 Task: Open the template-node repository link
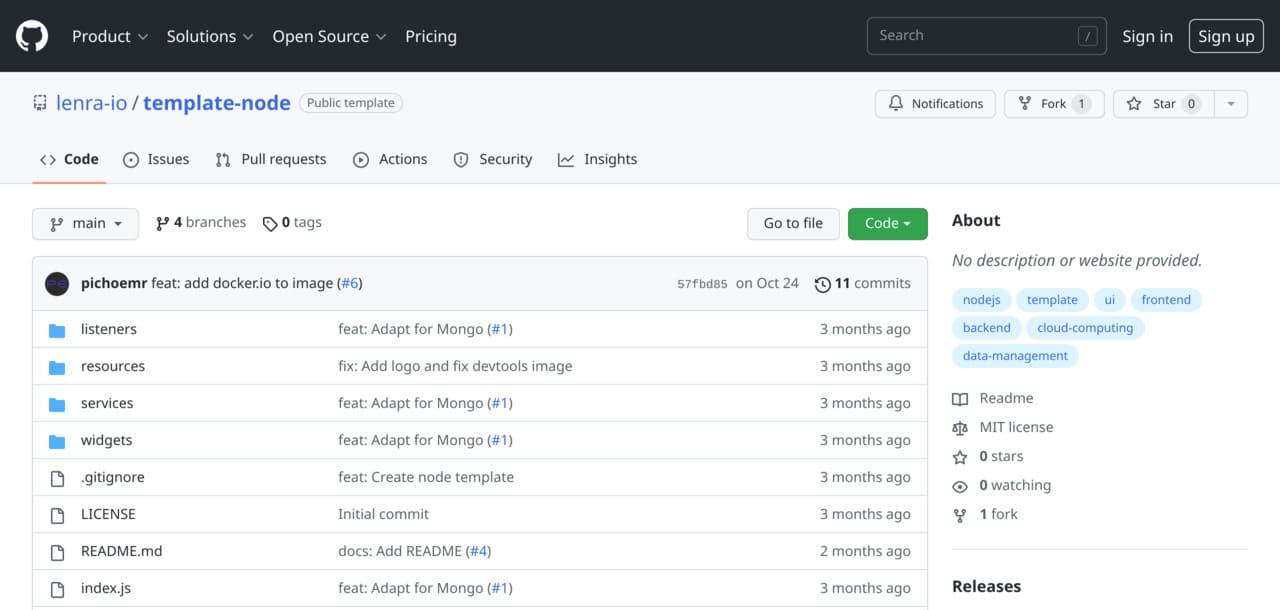click(217, 103)
